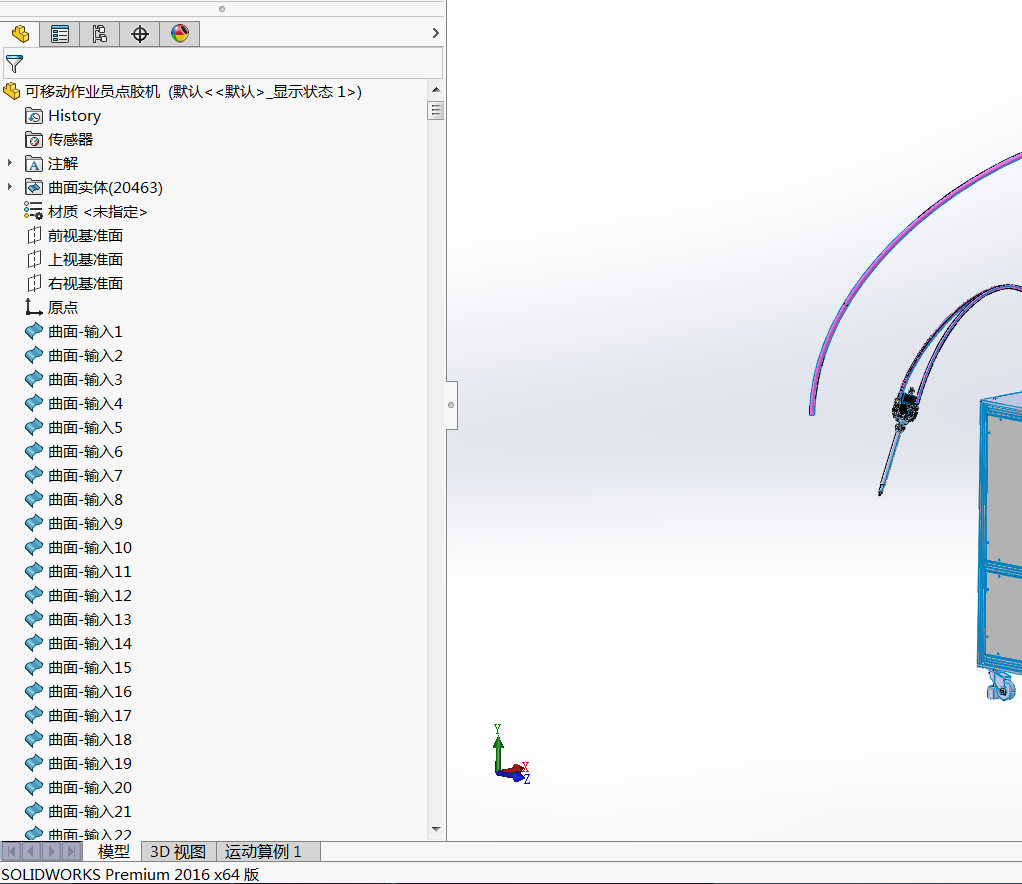Click the 曲面-输入18 feature text
The width and height of the screenshot is (1022, 884).
[x=90, y=739]
